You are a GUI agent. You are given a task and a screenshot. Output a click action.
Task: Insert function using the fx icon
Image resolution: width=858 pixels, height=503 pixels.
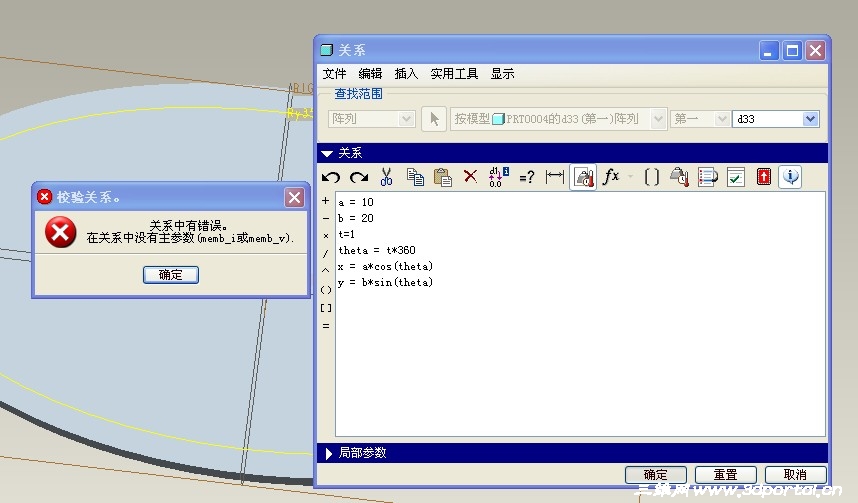(611, 176)
